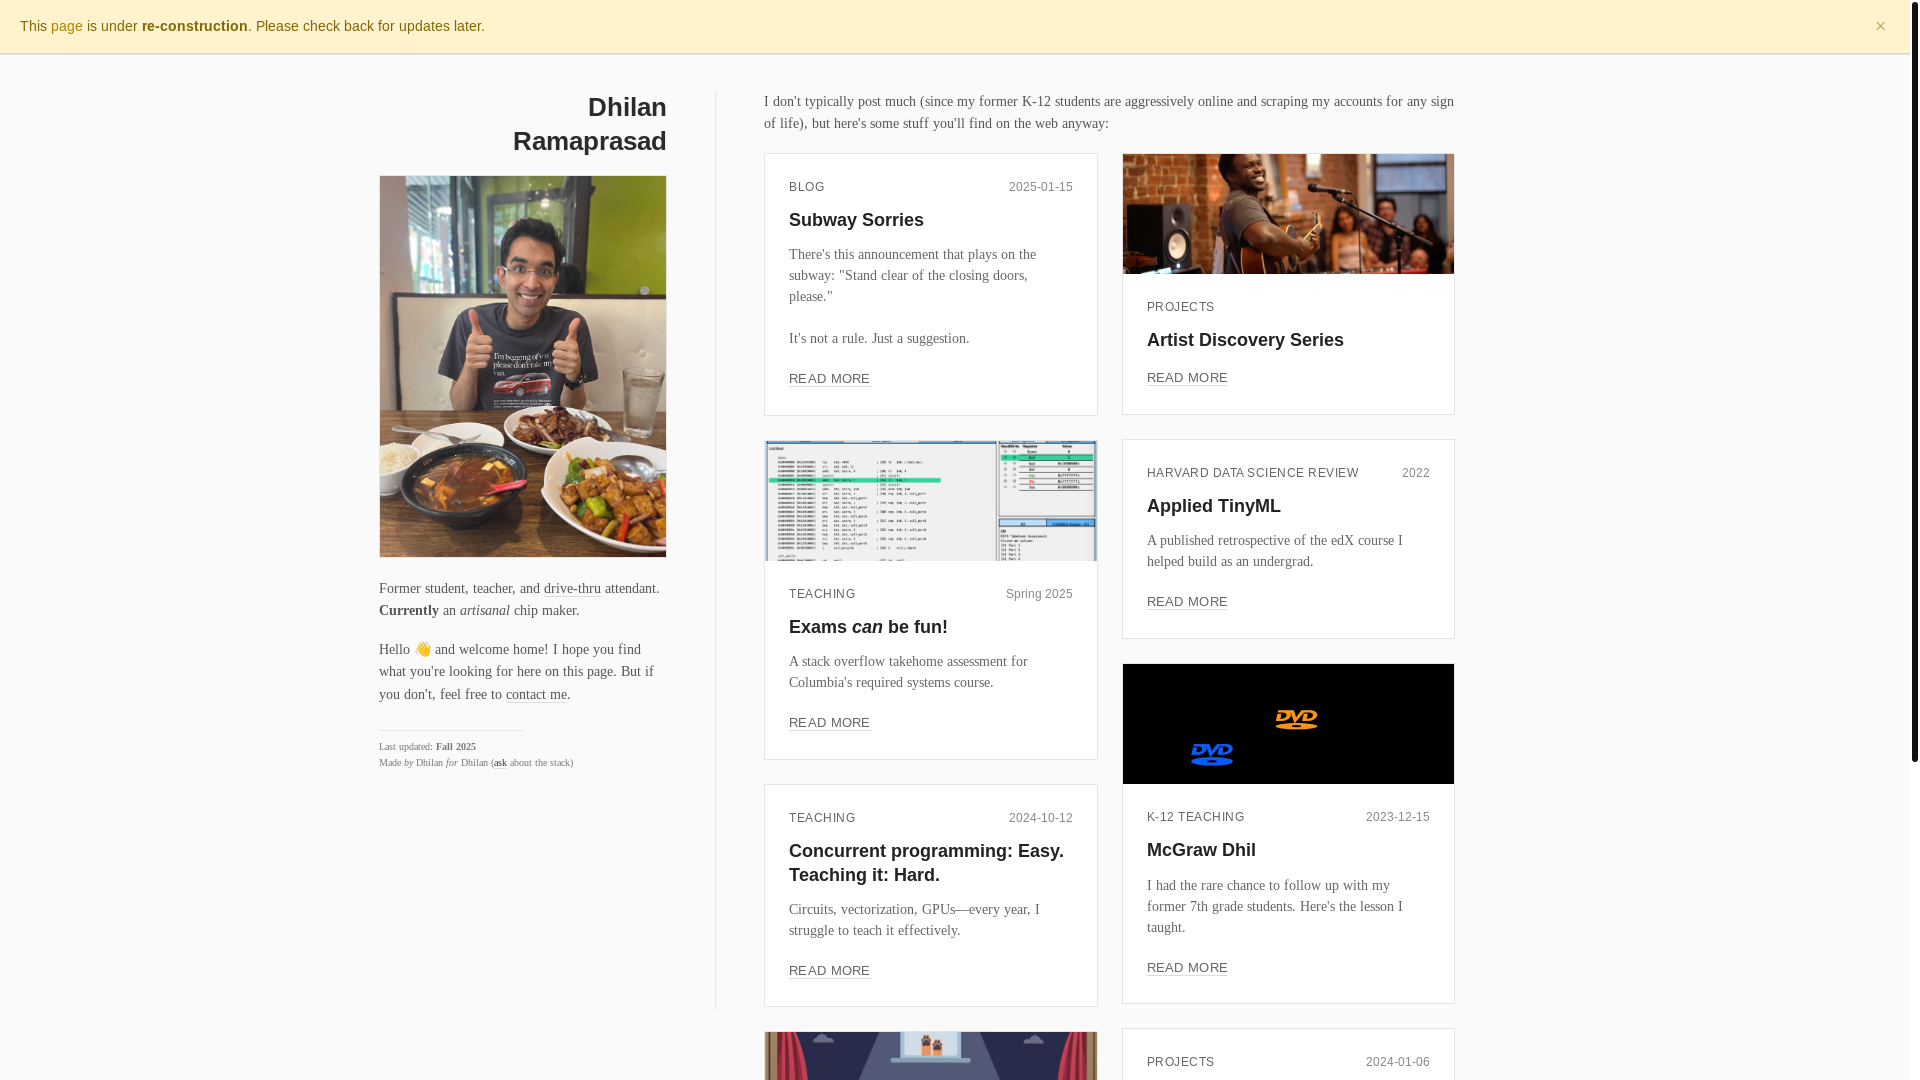Open the 'Subway Sorries' post title
This screenshot has height=1080, width=1920.
pos(856,220)
